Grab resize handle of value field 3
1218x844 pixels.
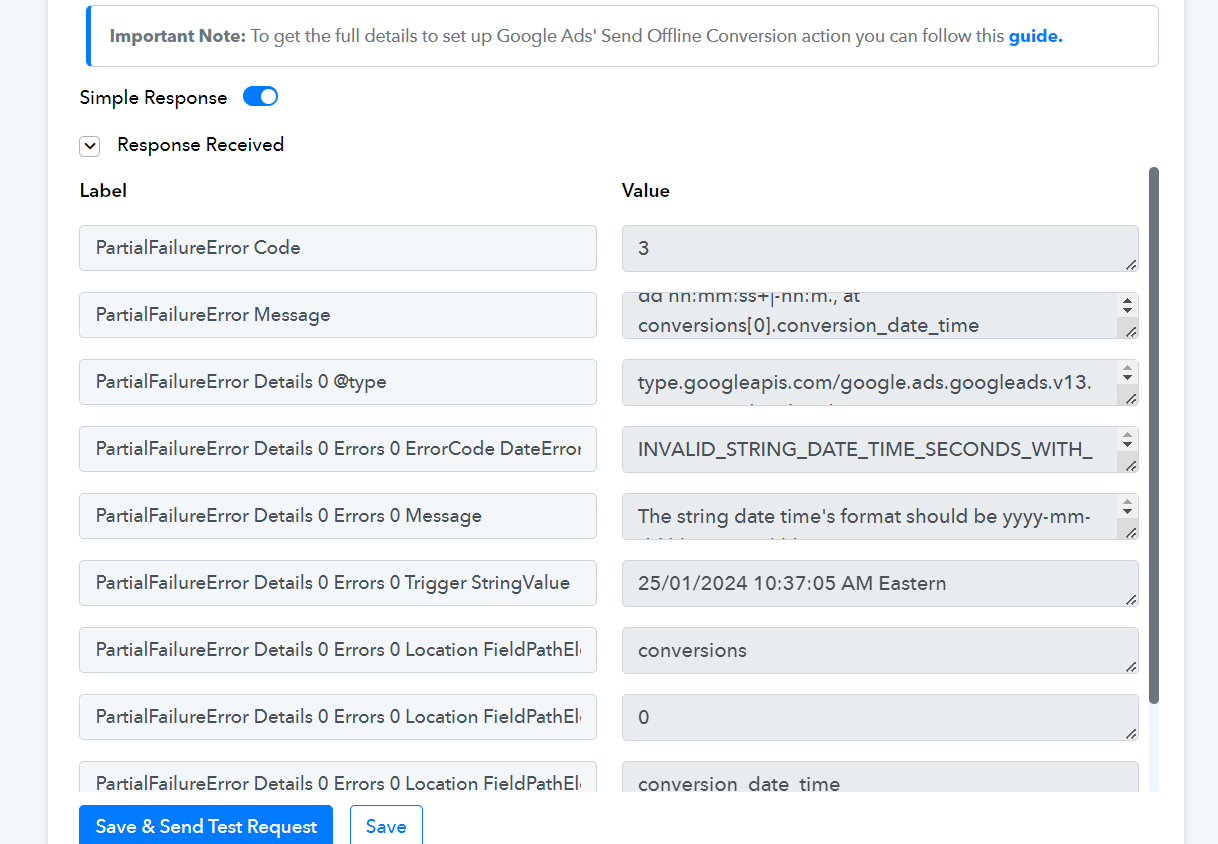1131,264
